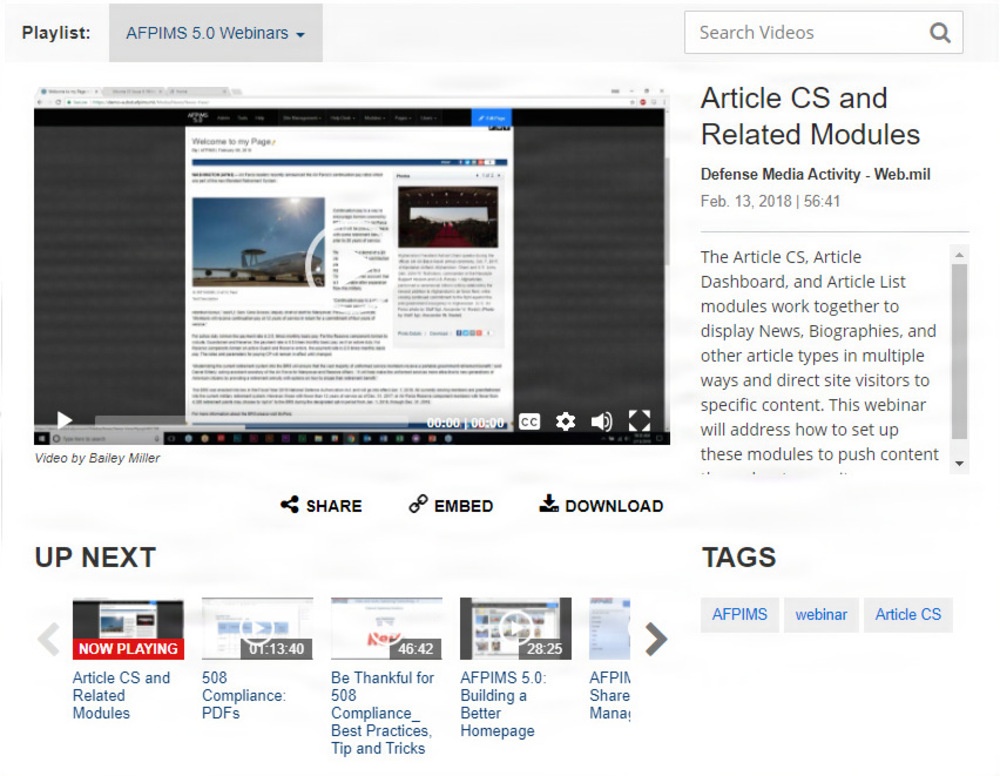1000x776 pixels.
Task: Open the 28:25 Building a Better Homepage thumbnail
Action: coord(516,628)
